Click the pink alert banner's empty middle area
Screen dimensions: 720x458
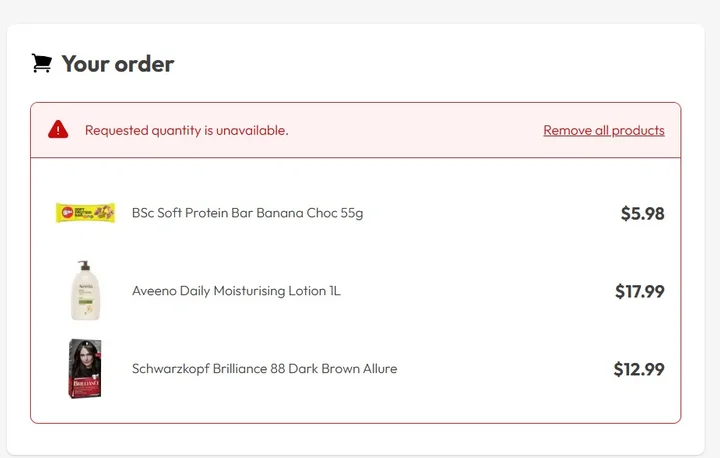coord(415,130)
